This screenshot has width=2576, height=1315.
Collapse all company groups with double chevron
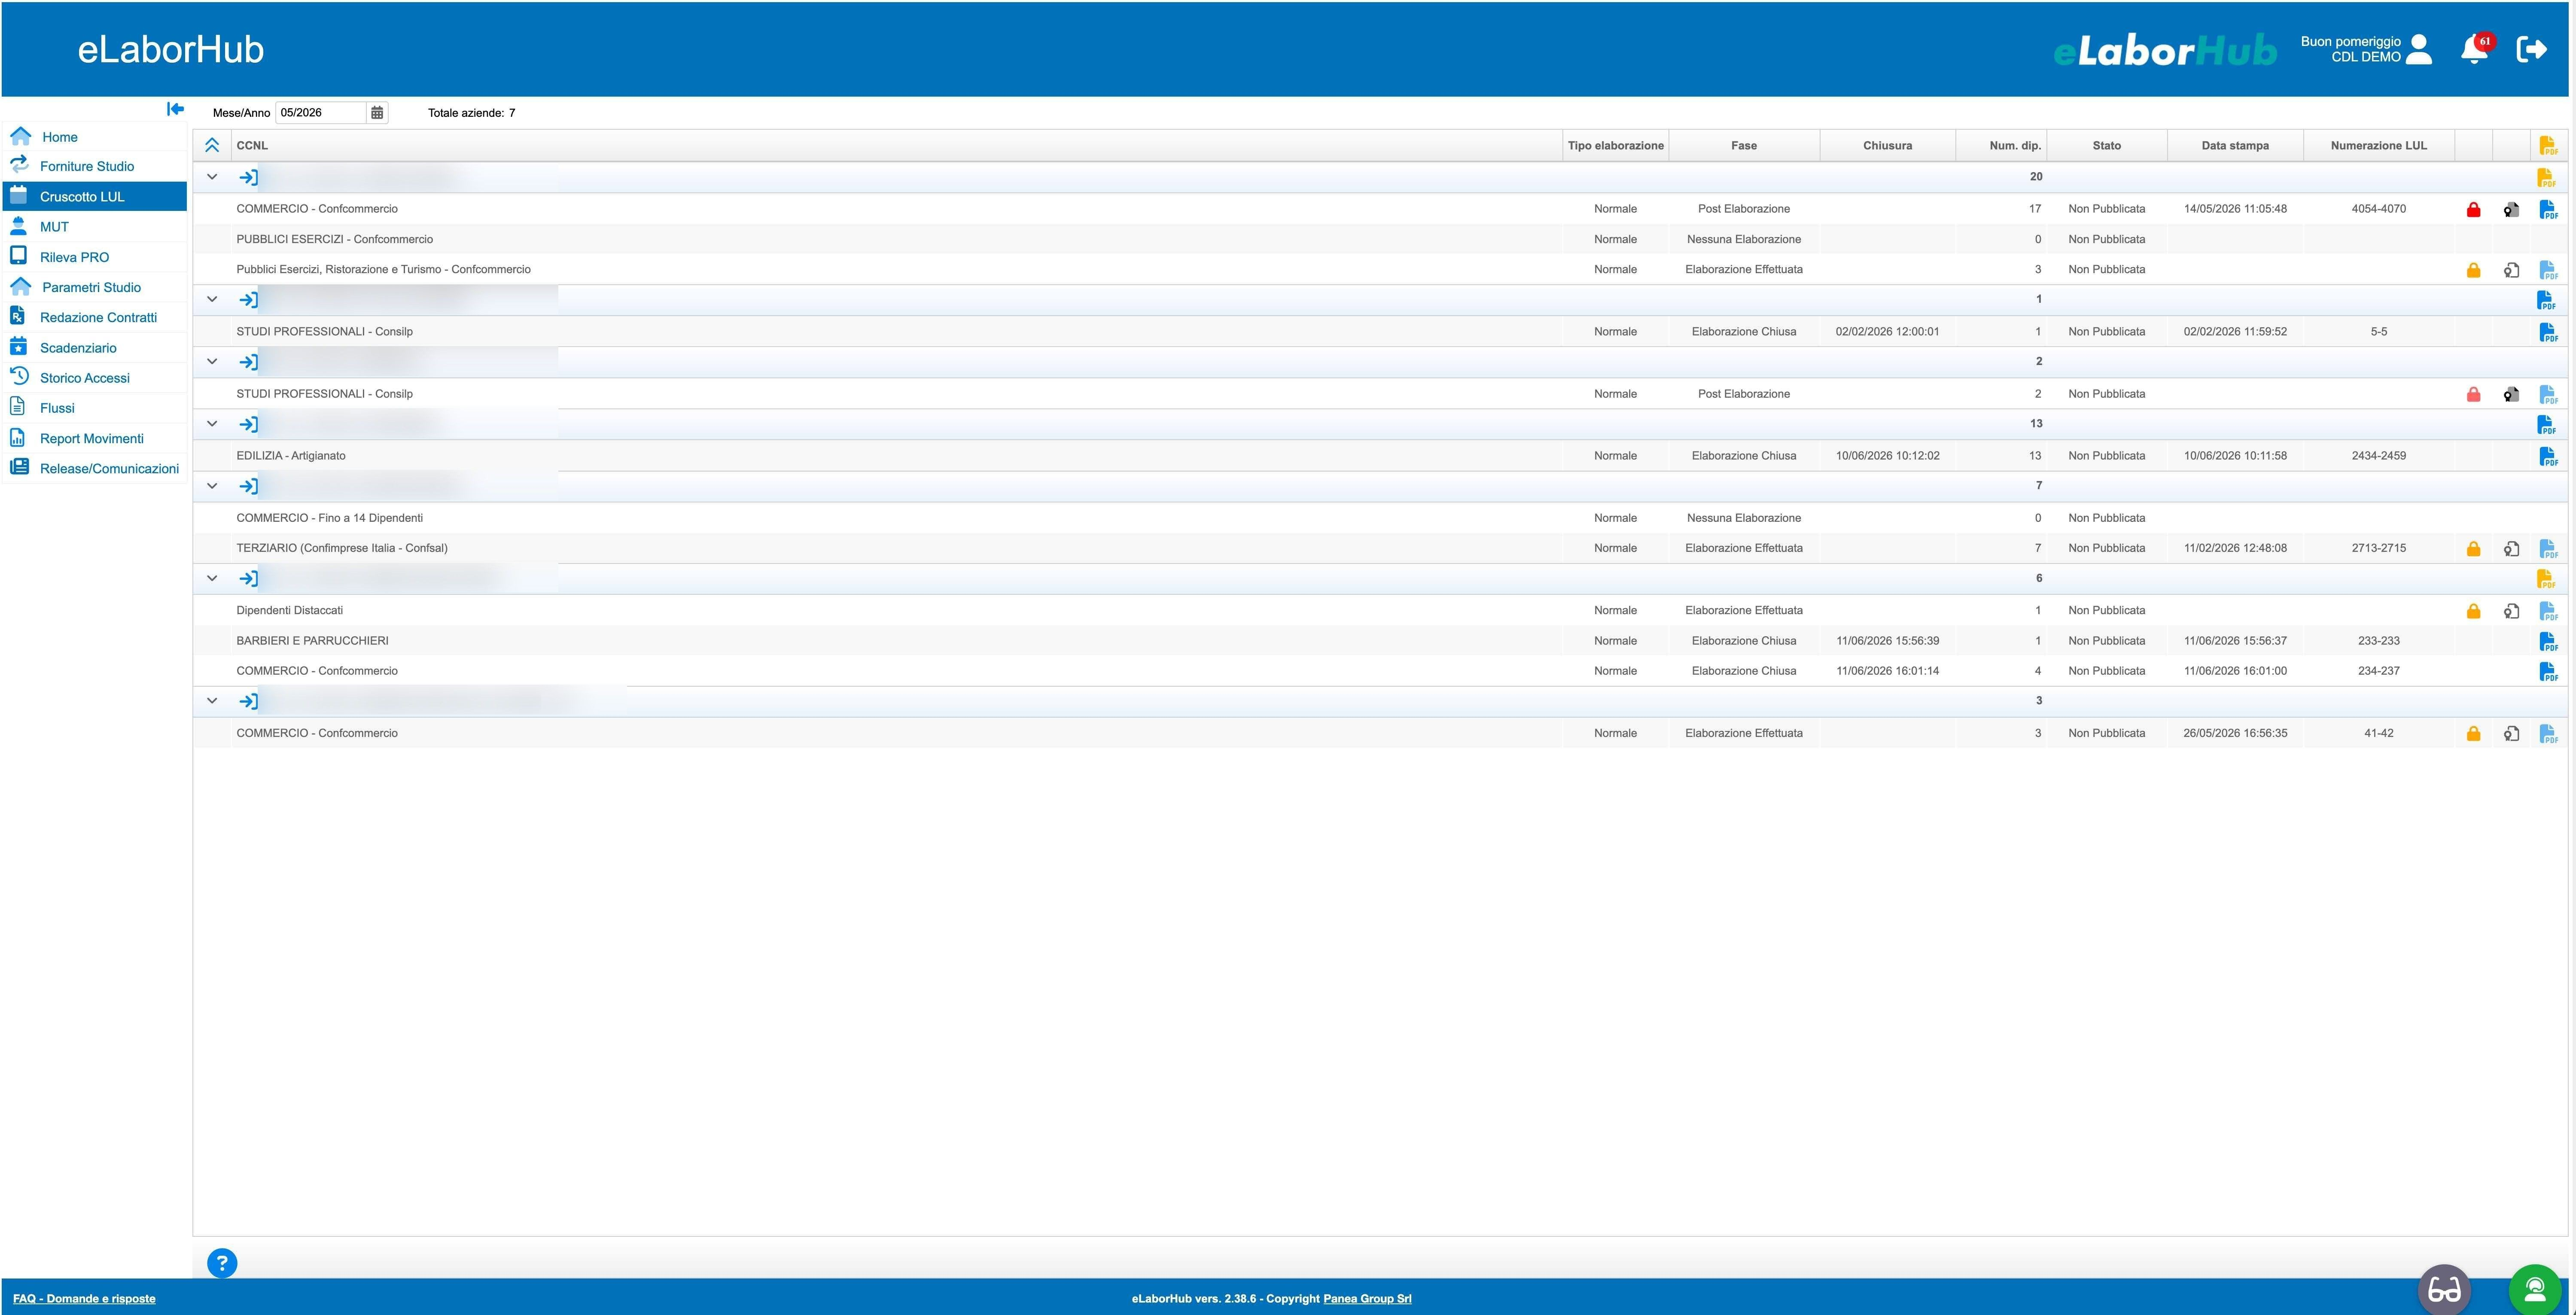(212, 146)
